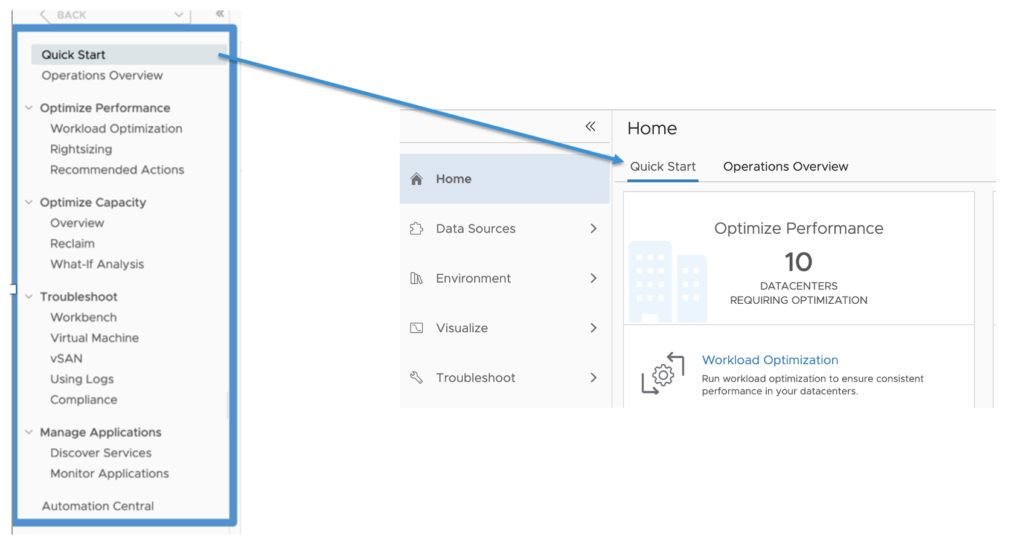
Task: Collapse old left menu with double-chevron
Action: (x=220, y=14)
